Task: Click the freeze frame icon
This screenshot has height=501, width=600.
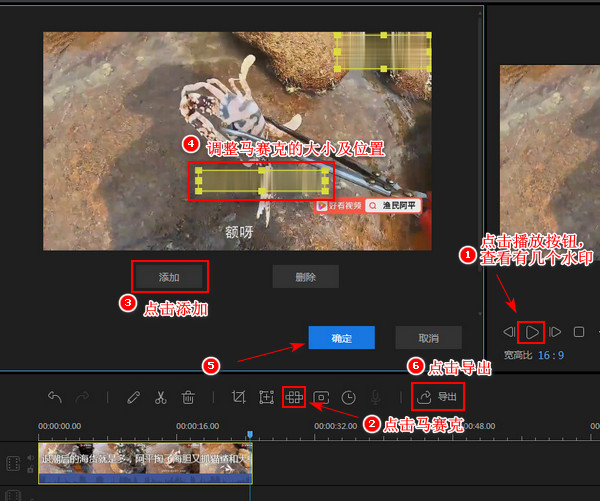Action: pyautogui.click(x=321, y=397)
